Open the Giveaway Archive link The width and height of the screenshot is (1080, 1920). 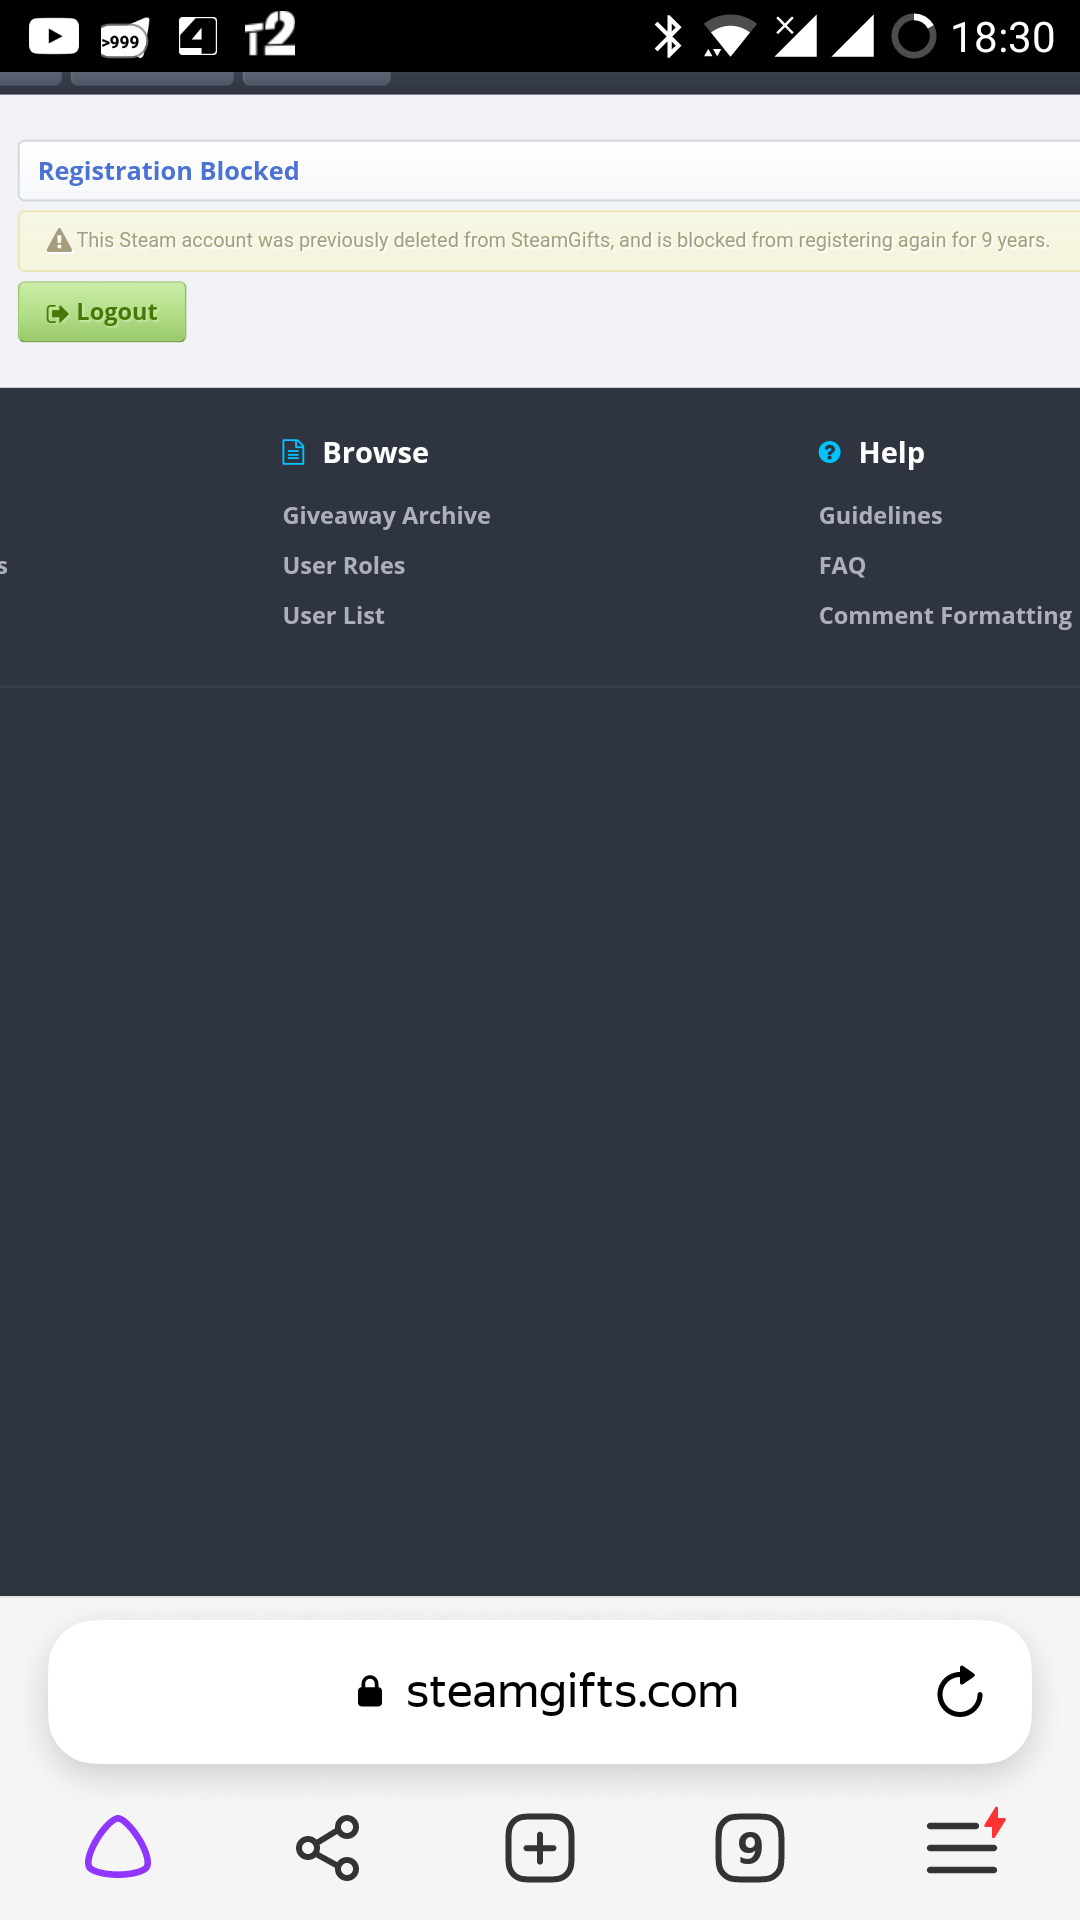coord(386,516)
